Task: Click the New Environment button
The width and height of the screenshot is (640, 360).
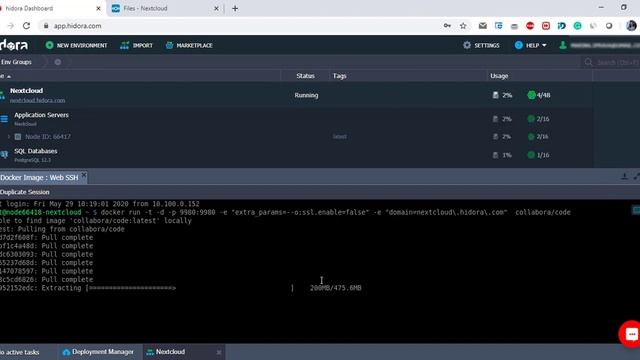Action: point(76,45)
